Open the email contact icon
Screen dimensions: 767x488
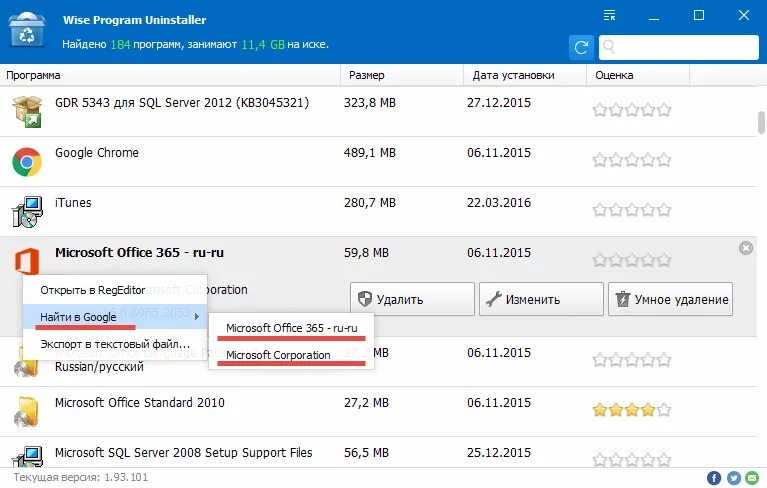point(752,478)
